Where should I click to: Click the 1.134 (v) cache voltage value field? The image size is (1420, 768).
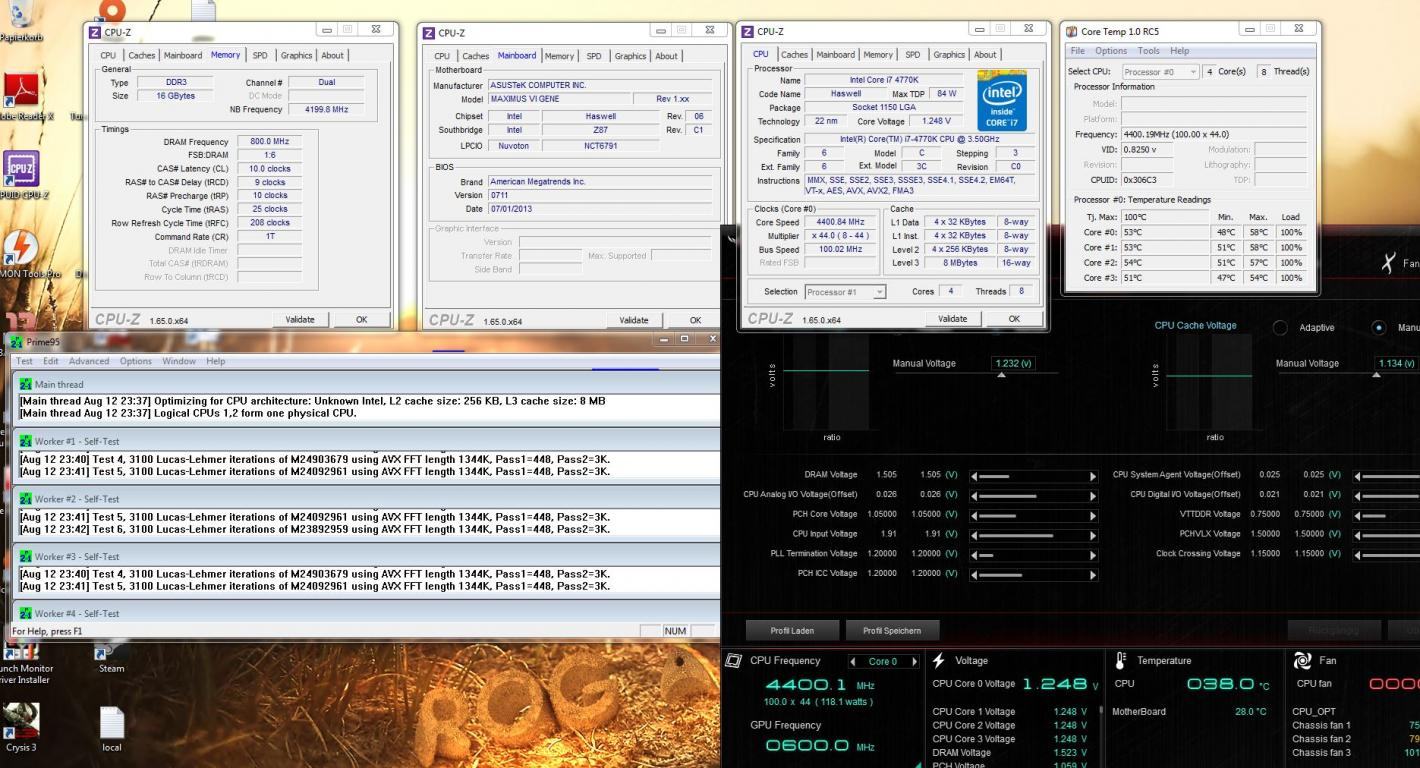point(1396,363)
